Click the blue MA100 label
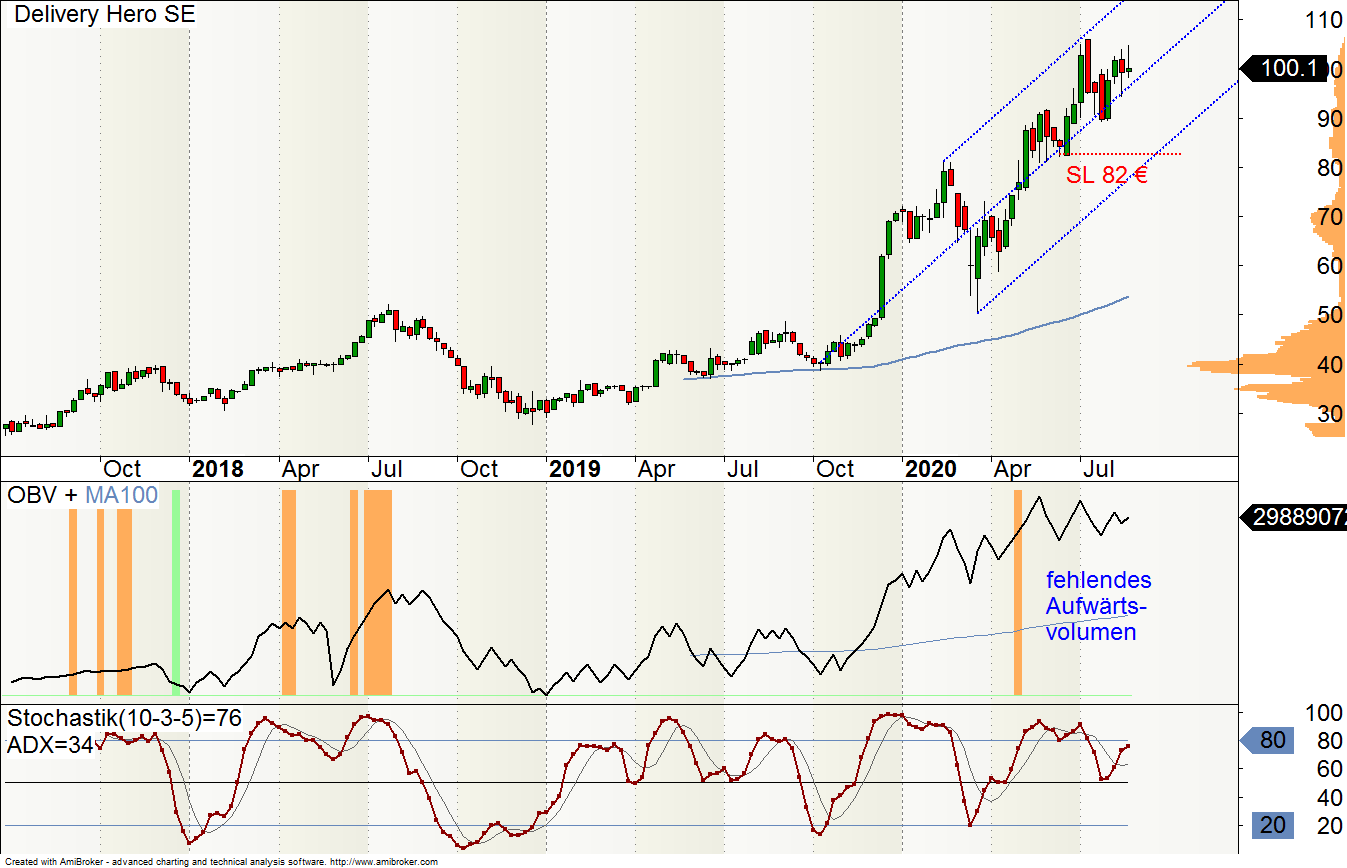Image resolution: width=1347 pixels, height=868 pixels. 121,495
